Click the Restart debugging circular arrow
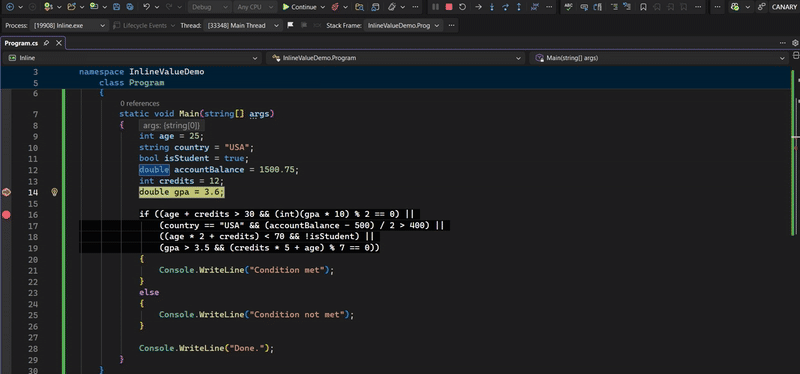 click(462, 7)
